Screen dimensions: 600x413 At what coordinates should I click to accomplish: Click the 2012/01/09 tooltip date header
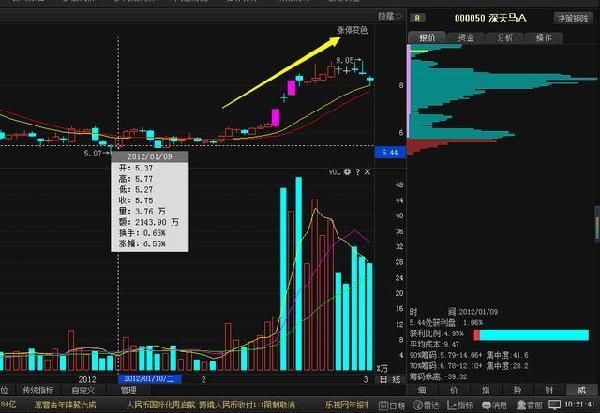[x=150, y=156]
